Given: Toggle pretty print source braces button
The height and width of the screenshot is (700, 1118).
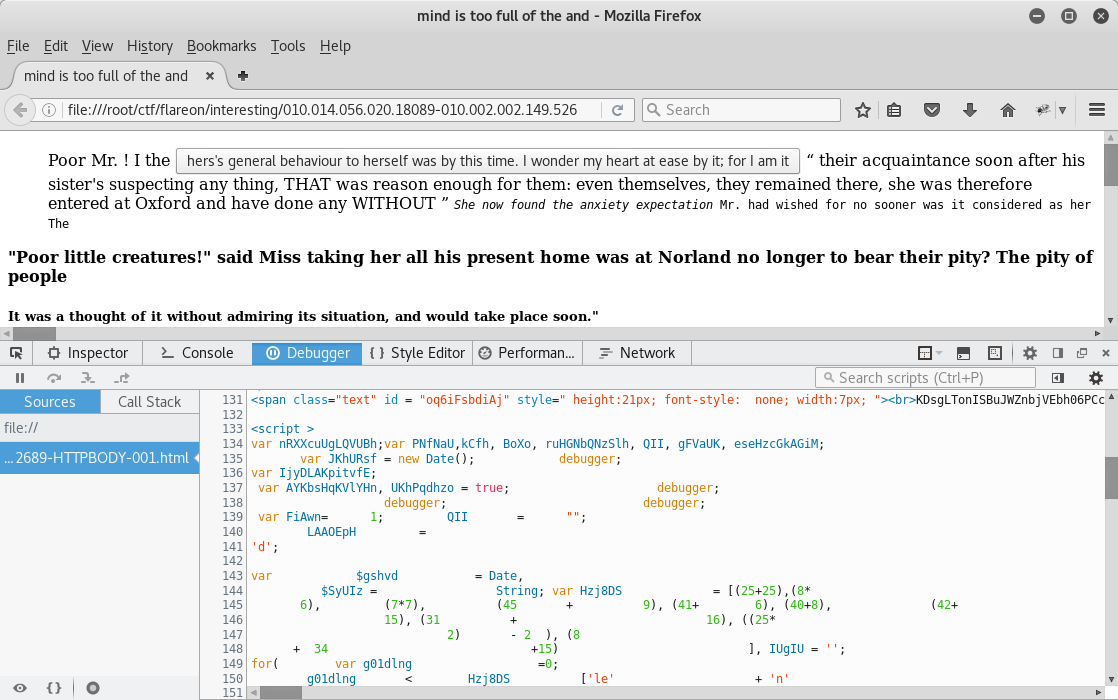Looking at the screenshot, I should coord(54,688).
